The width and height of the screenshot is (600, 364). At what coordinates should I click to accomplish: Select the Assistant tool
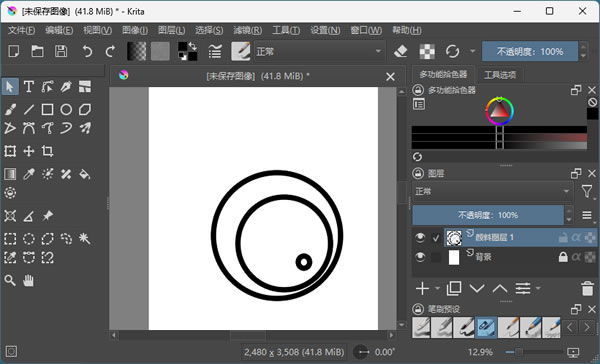tap(10, 216)
